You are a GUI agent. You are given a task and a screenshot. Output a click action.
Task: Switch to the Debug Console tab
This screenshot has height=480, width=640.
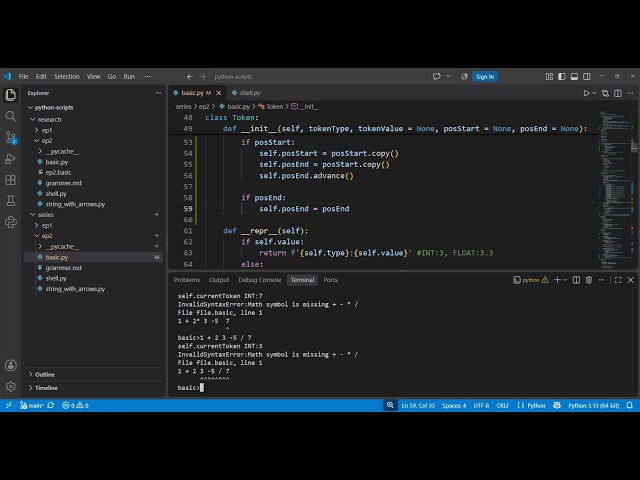click(x=260, y=280)
